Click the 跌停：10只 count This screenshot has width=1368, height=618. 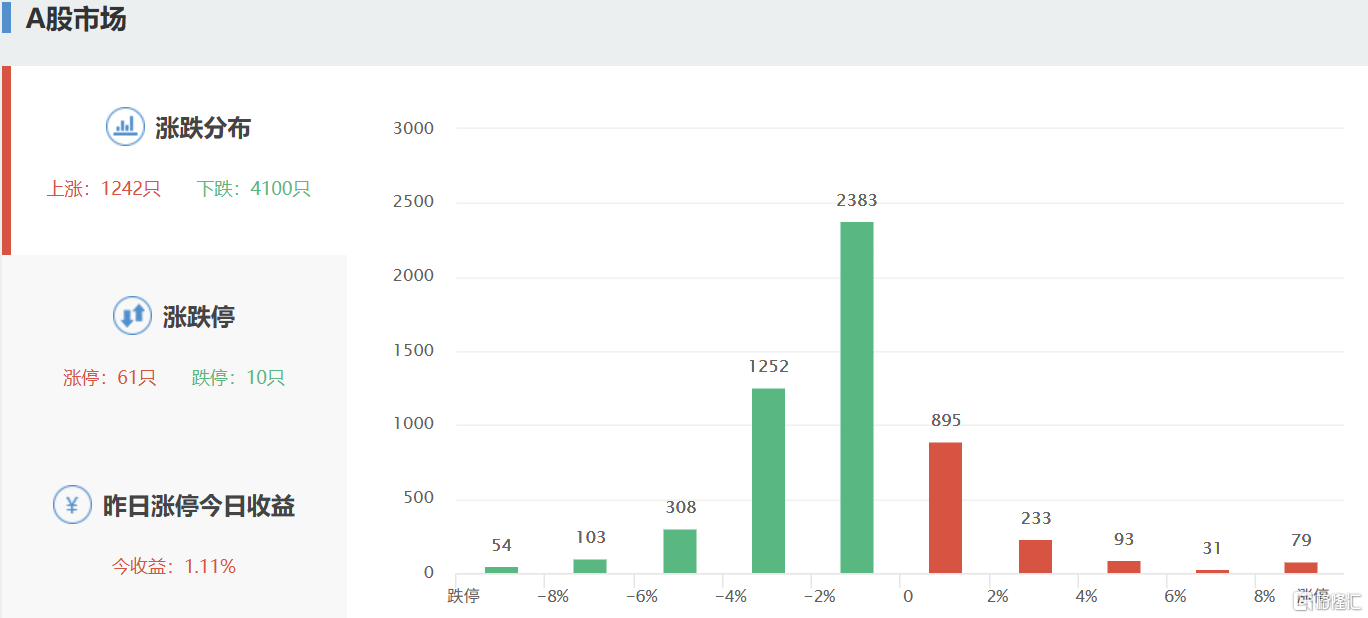[x=238, y=378]
